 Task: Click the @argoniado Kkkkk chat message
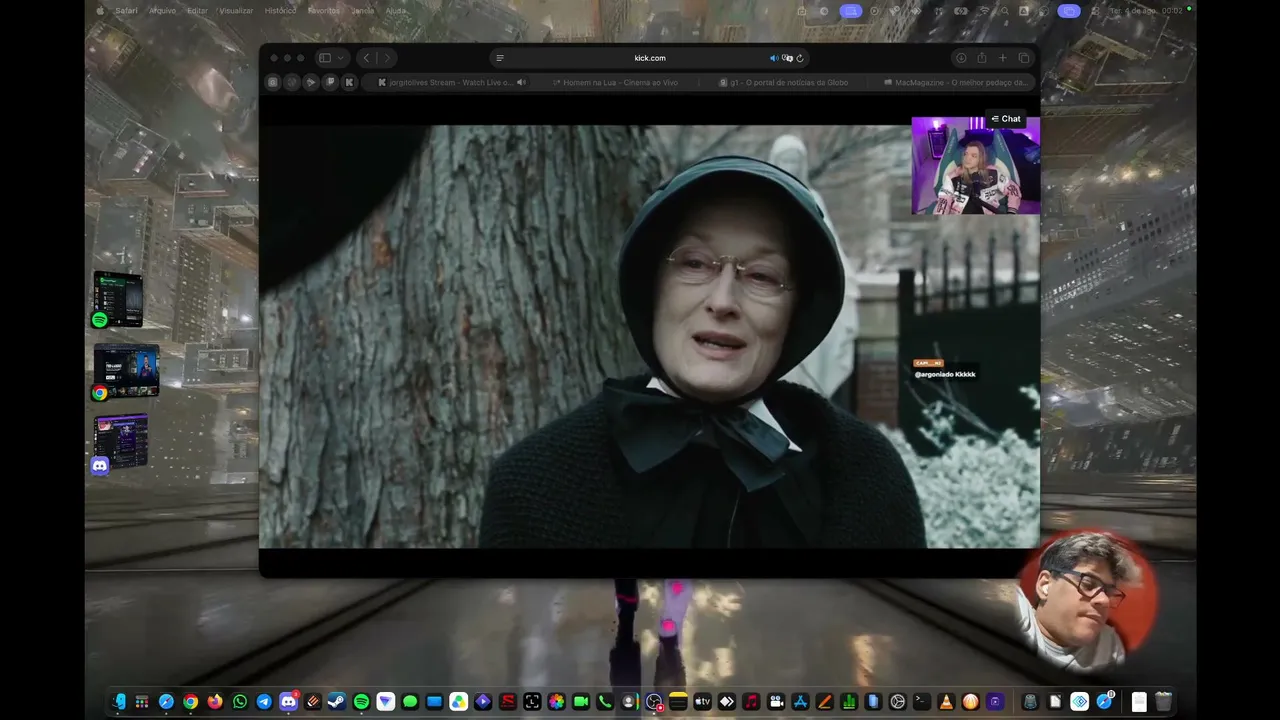(945, 374)
